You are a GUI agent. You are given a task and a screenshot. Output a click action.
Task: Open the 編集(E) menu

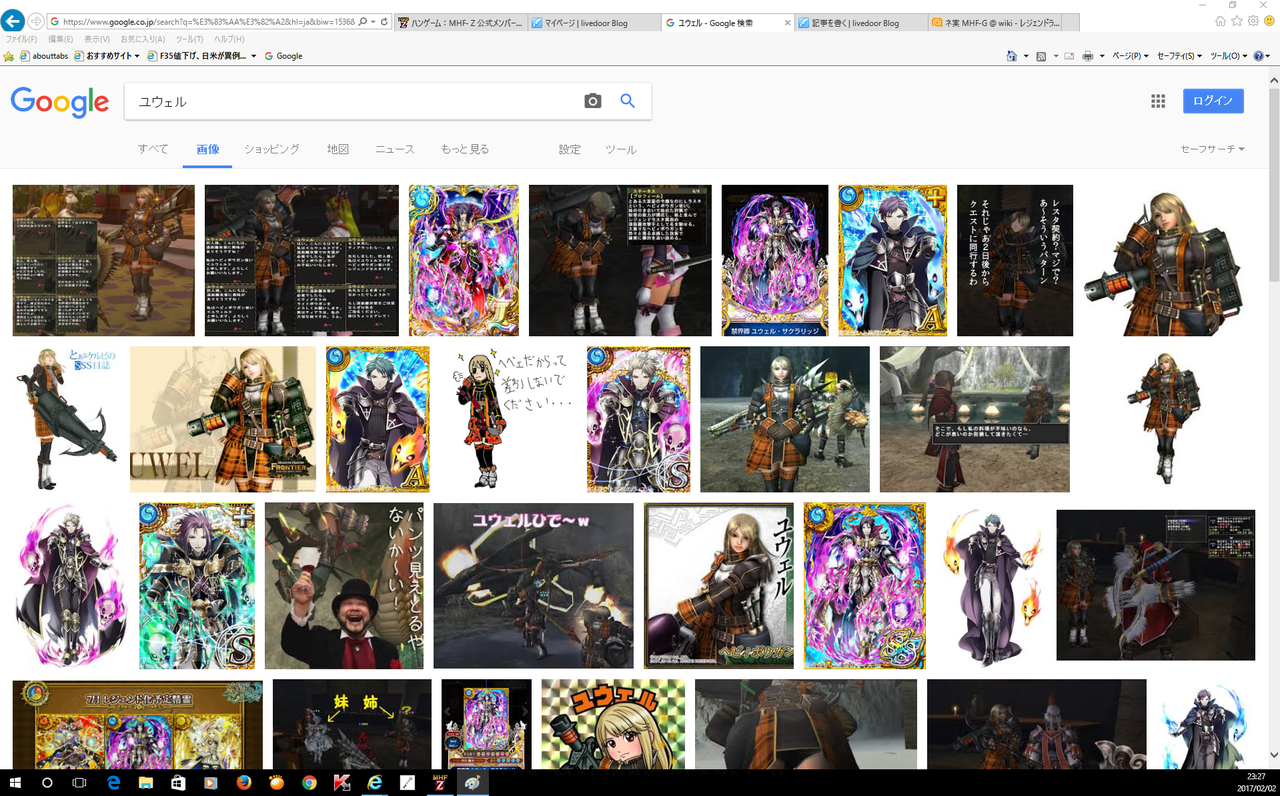[63, 39]
